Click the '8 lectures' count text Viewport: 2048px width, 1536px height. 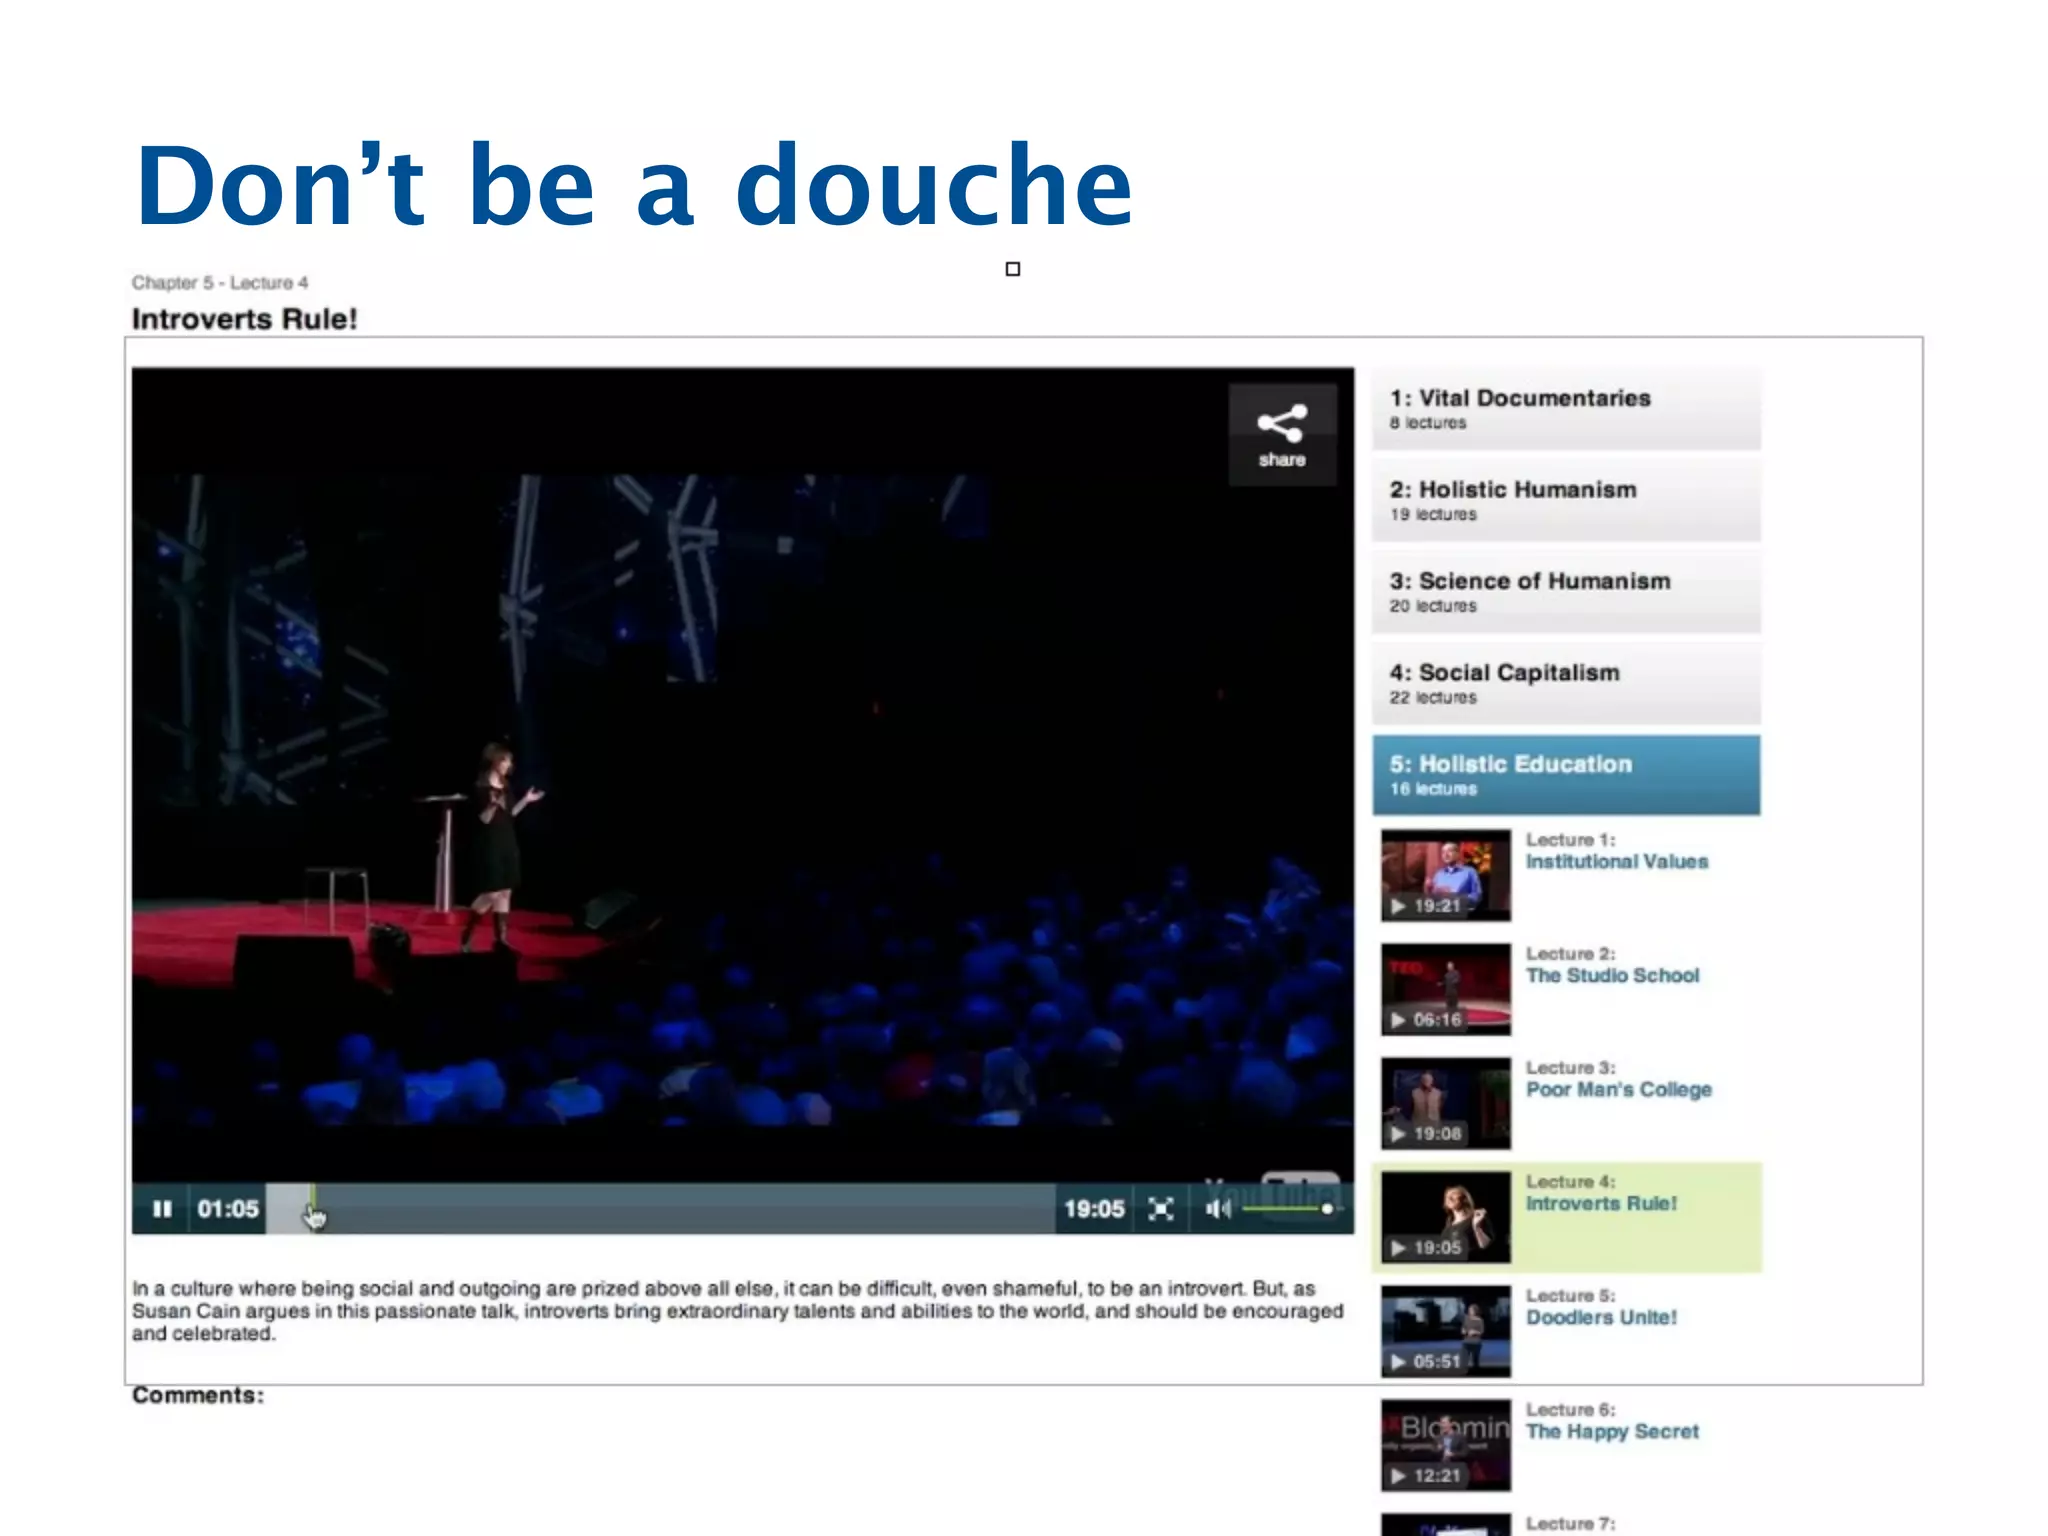pyautogui.click(x=1428, y=423)
